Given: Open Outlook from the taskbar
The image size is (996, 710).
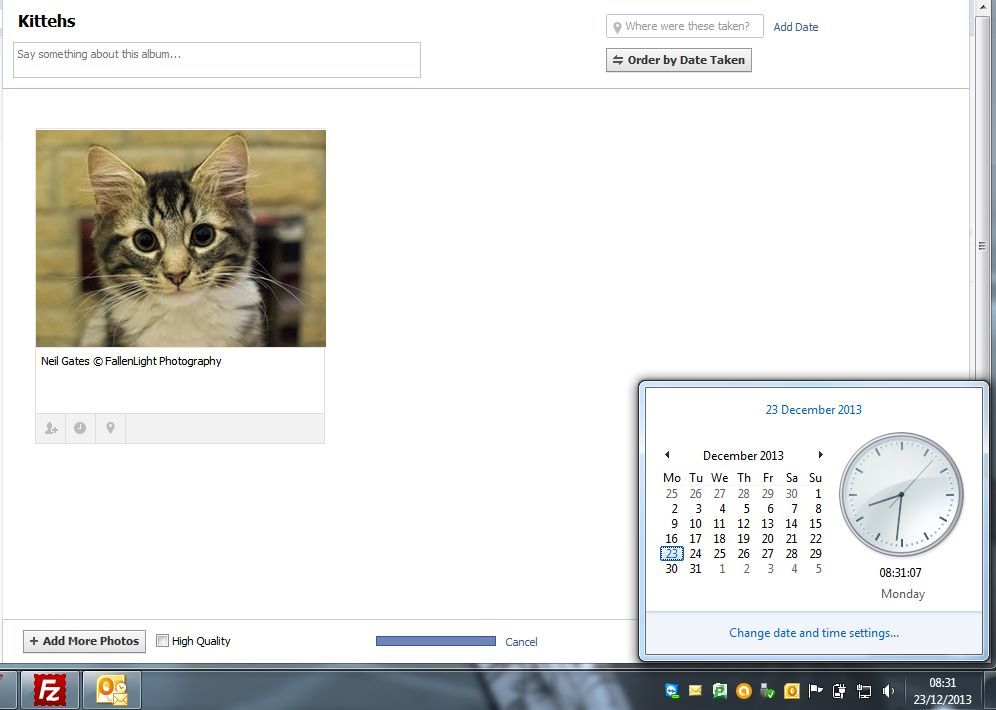Looking at the screenshot, I should coord(111,690).
